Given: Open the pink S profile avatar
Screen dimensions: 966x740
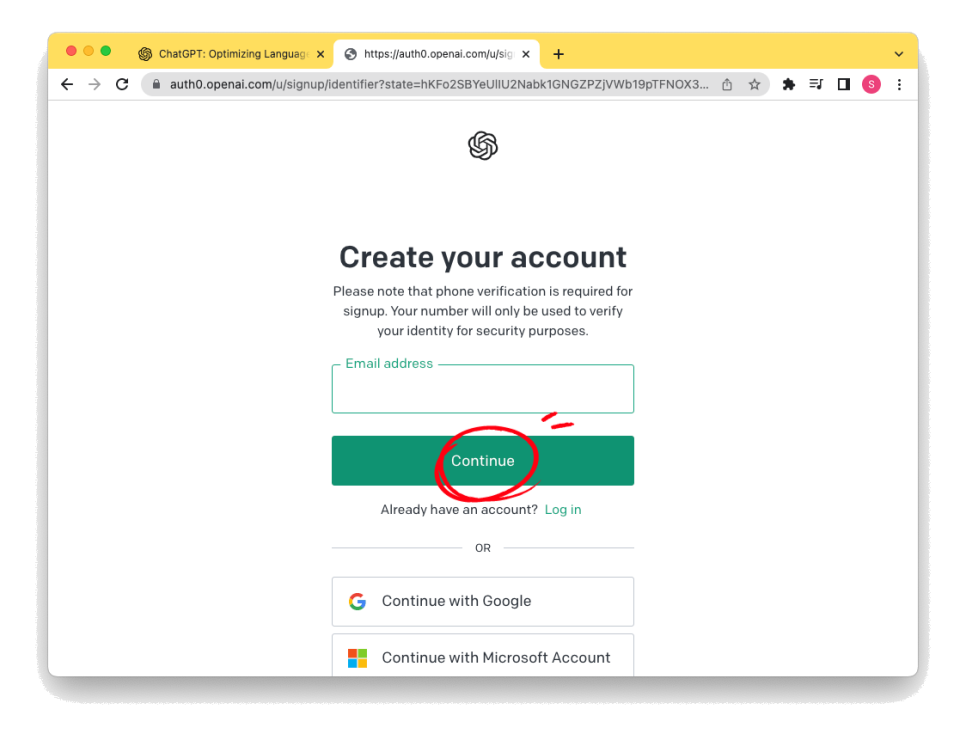Looking at the screenshot, I should [871, 84].
